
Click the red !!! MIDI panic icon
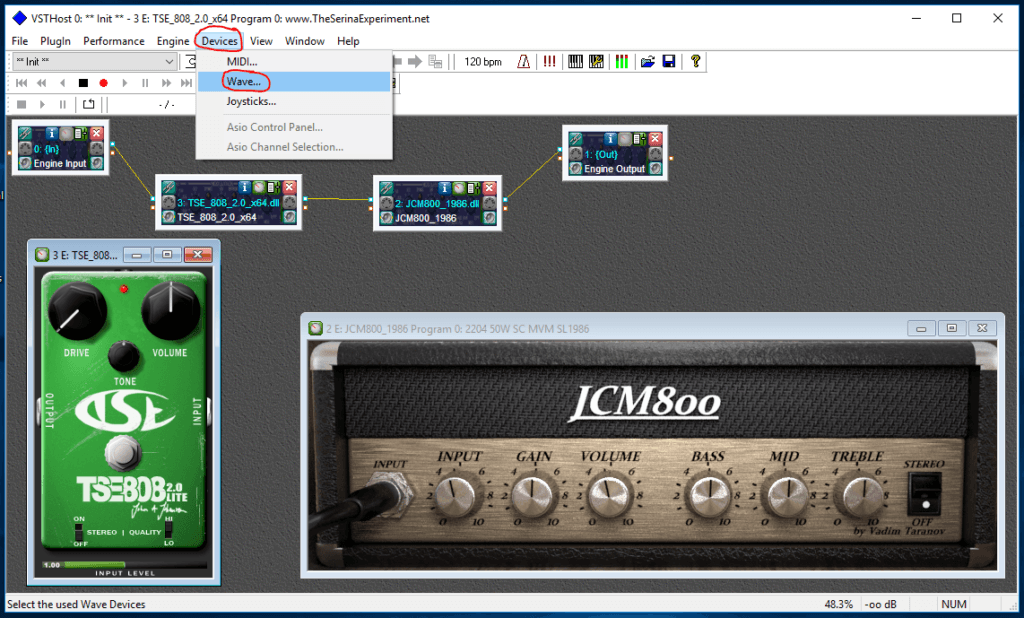549,61
